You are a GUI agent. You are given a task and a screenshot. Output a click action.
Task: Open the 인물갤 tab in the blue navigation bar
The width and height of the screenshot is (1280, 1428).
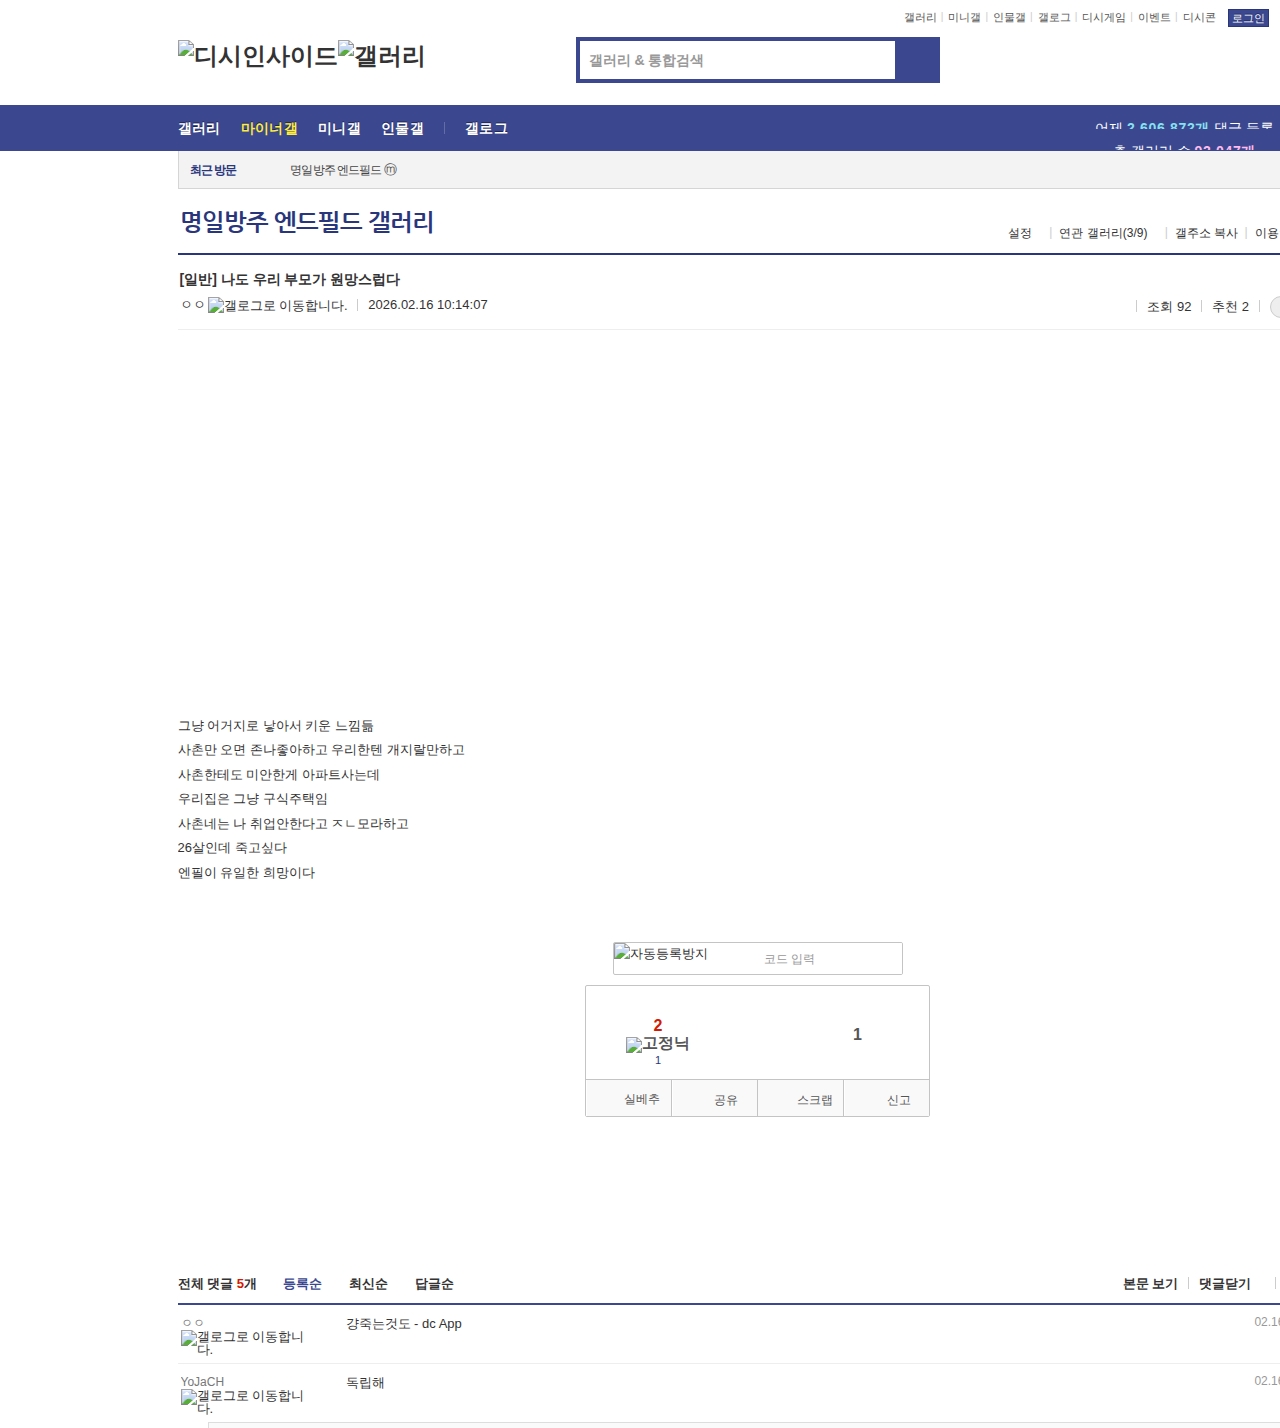click(402, 129)
